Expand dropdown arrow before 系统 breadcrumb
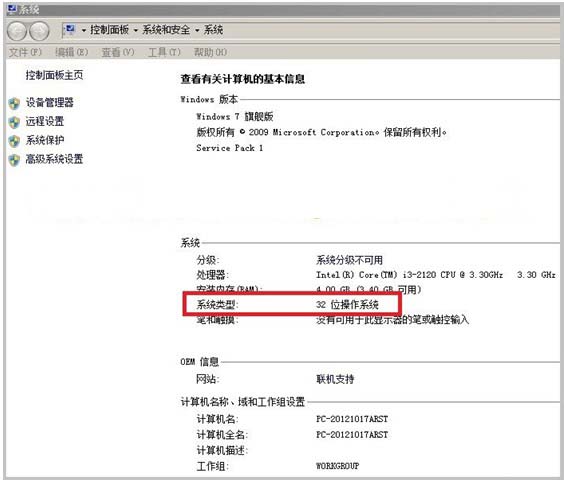The width and height of the screenshot is (564, 482). point(197,30)
